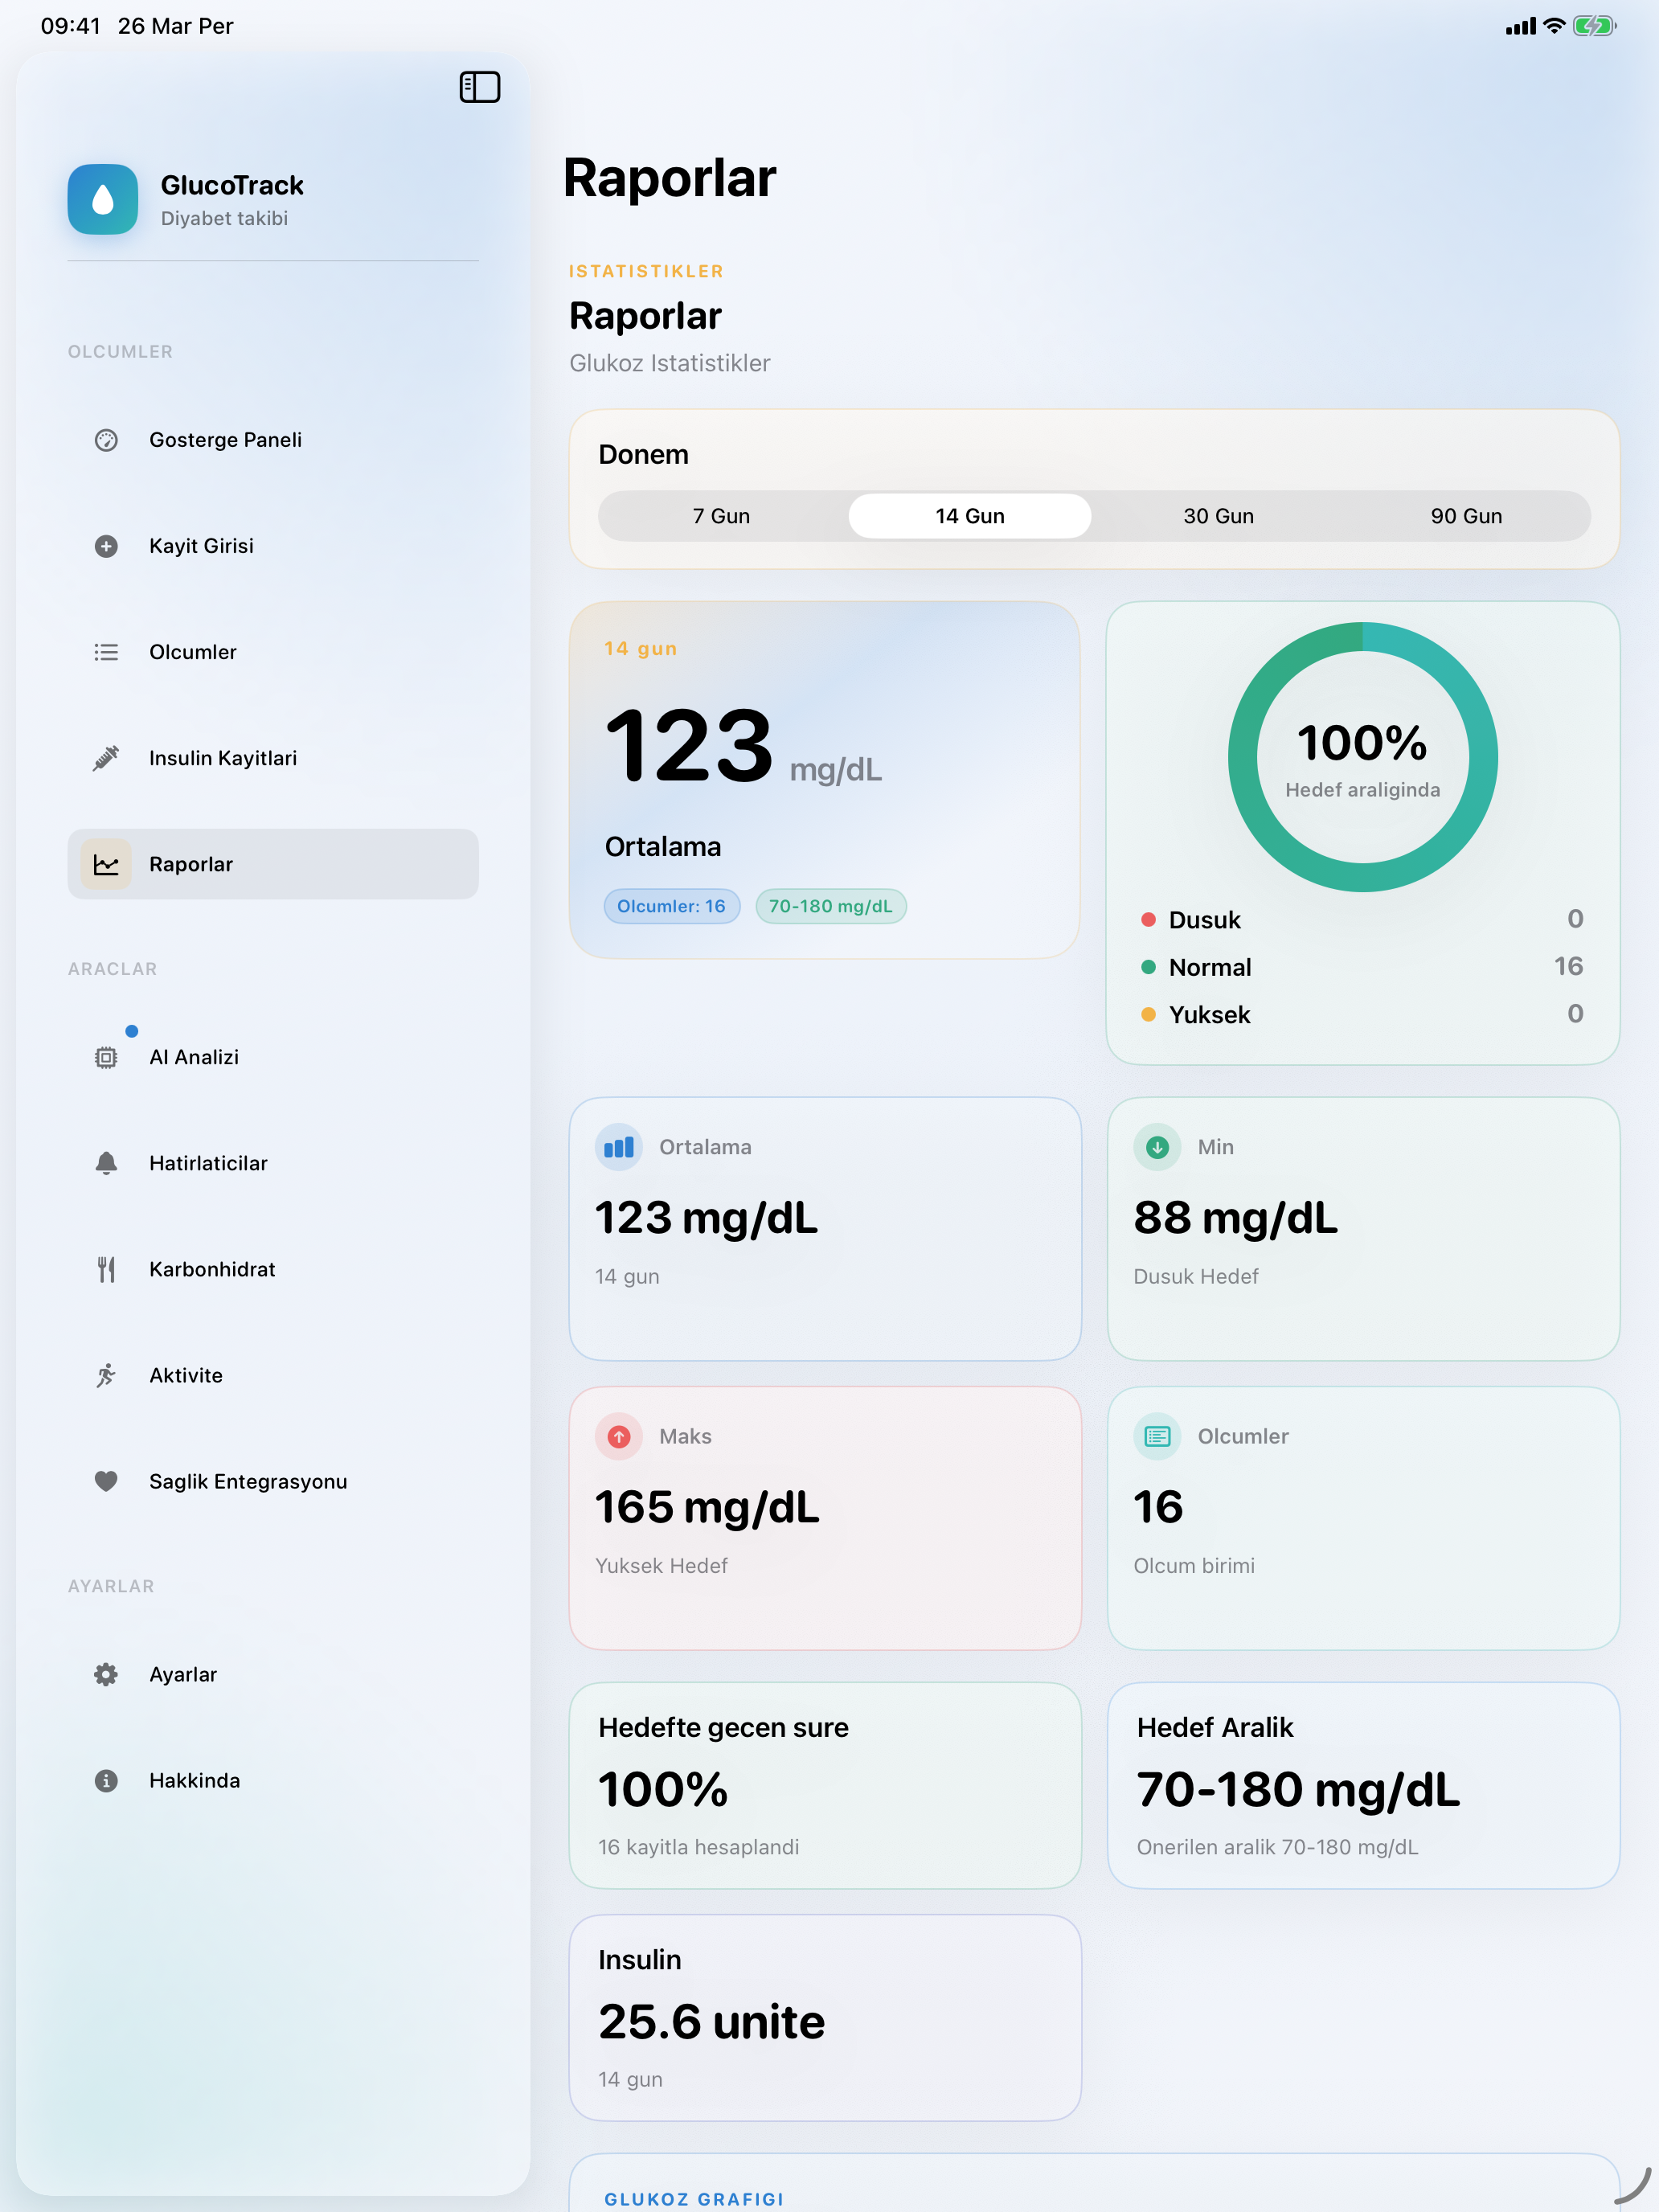Select the 7 Gun period segment
The height and width of the screenshot is (2212, 1659).
[721, 516]
